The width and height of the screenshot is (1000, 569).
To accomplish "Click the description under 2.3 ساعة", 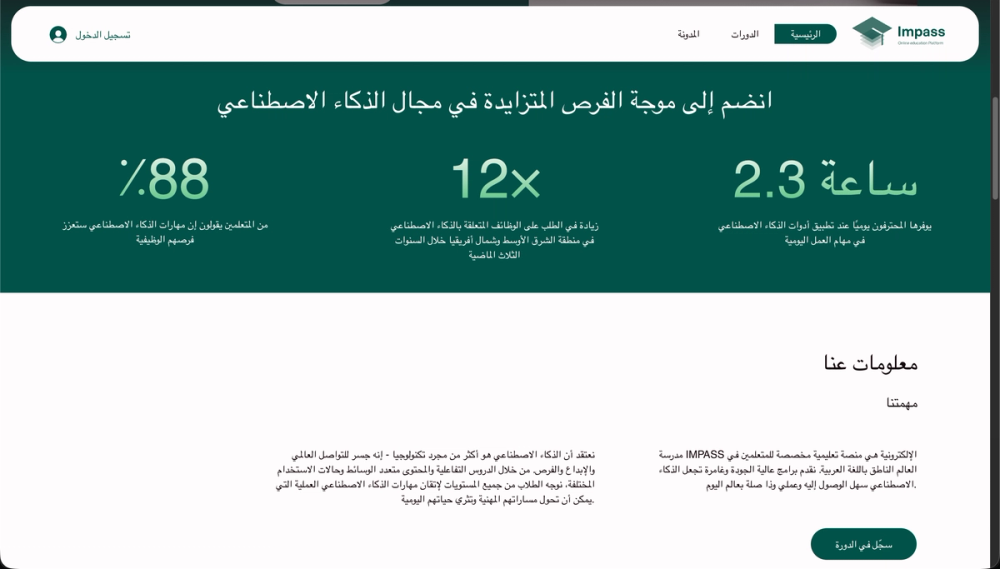I will coord(825,233).
